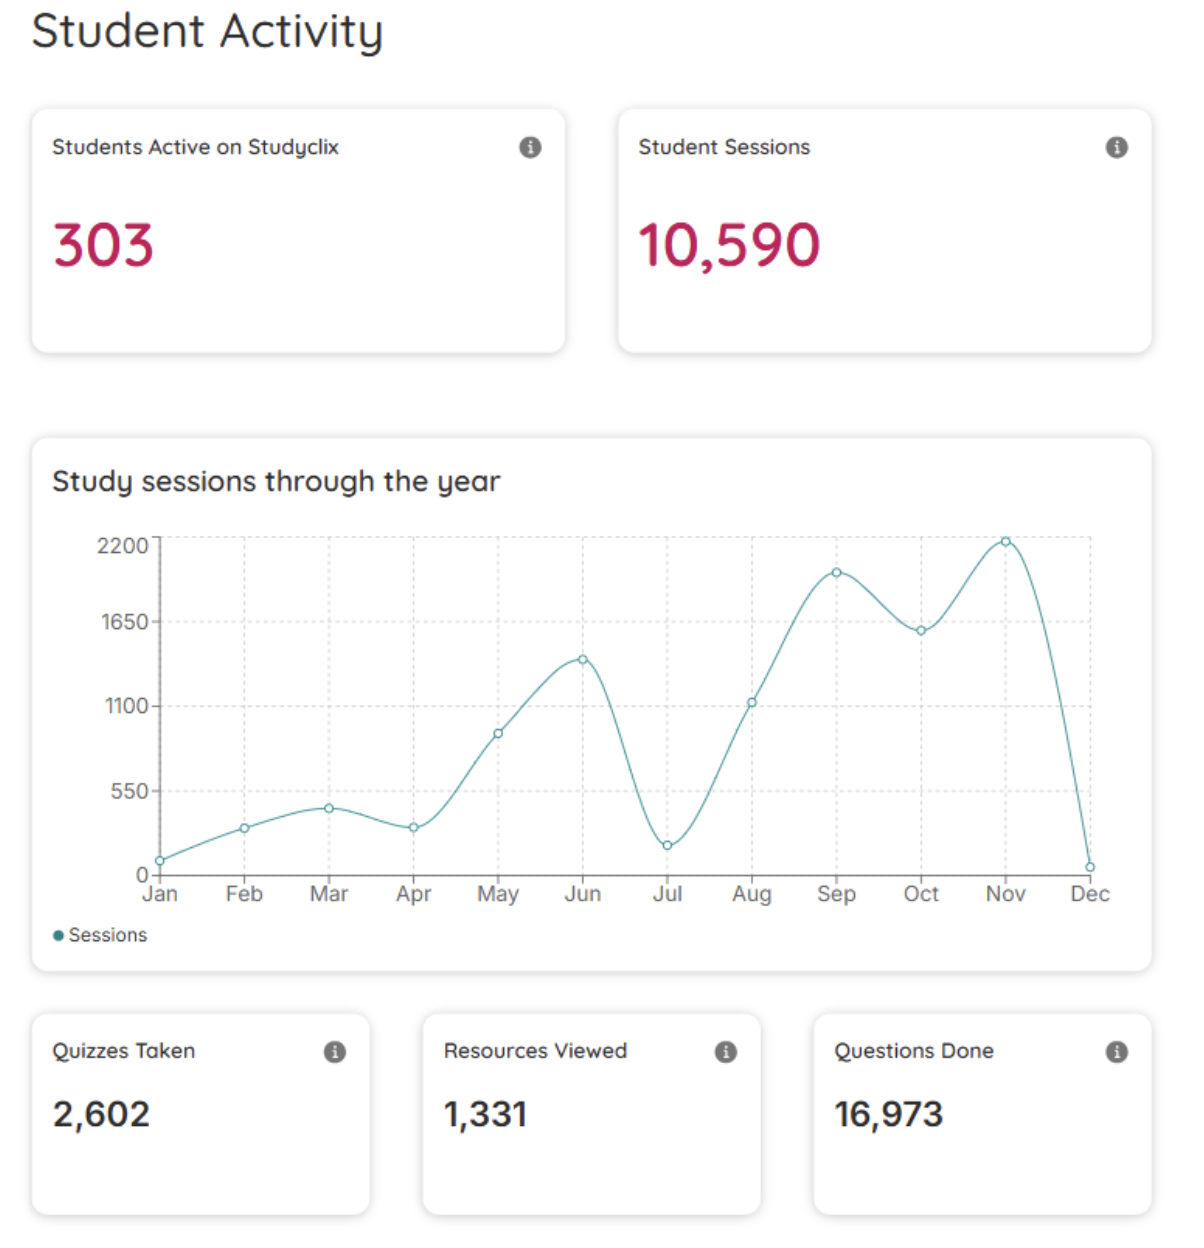This screenshot has height=1248, width=1204.
Task: Click the 1100 y-axis label
Action: (126, 706)
